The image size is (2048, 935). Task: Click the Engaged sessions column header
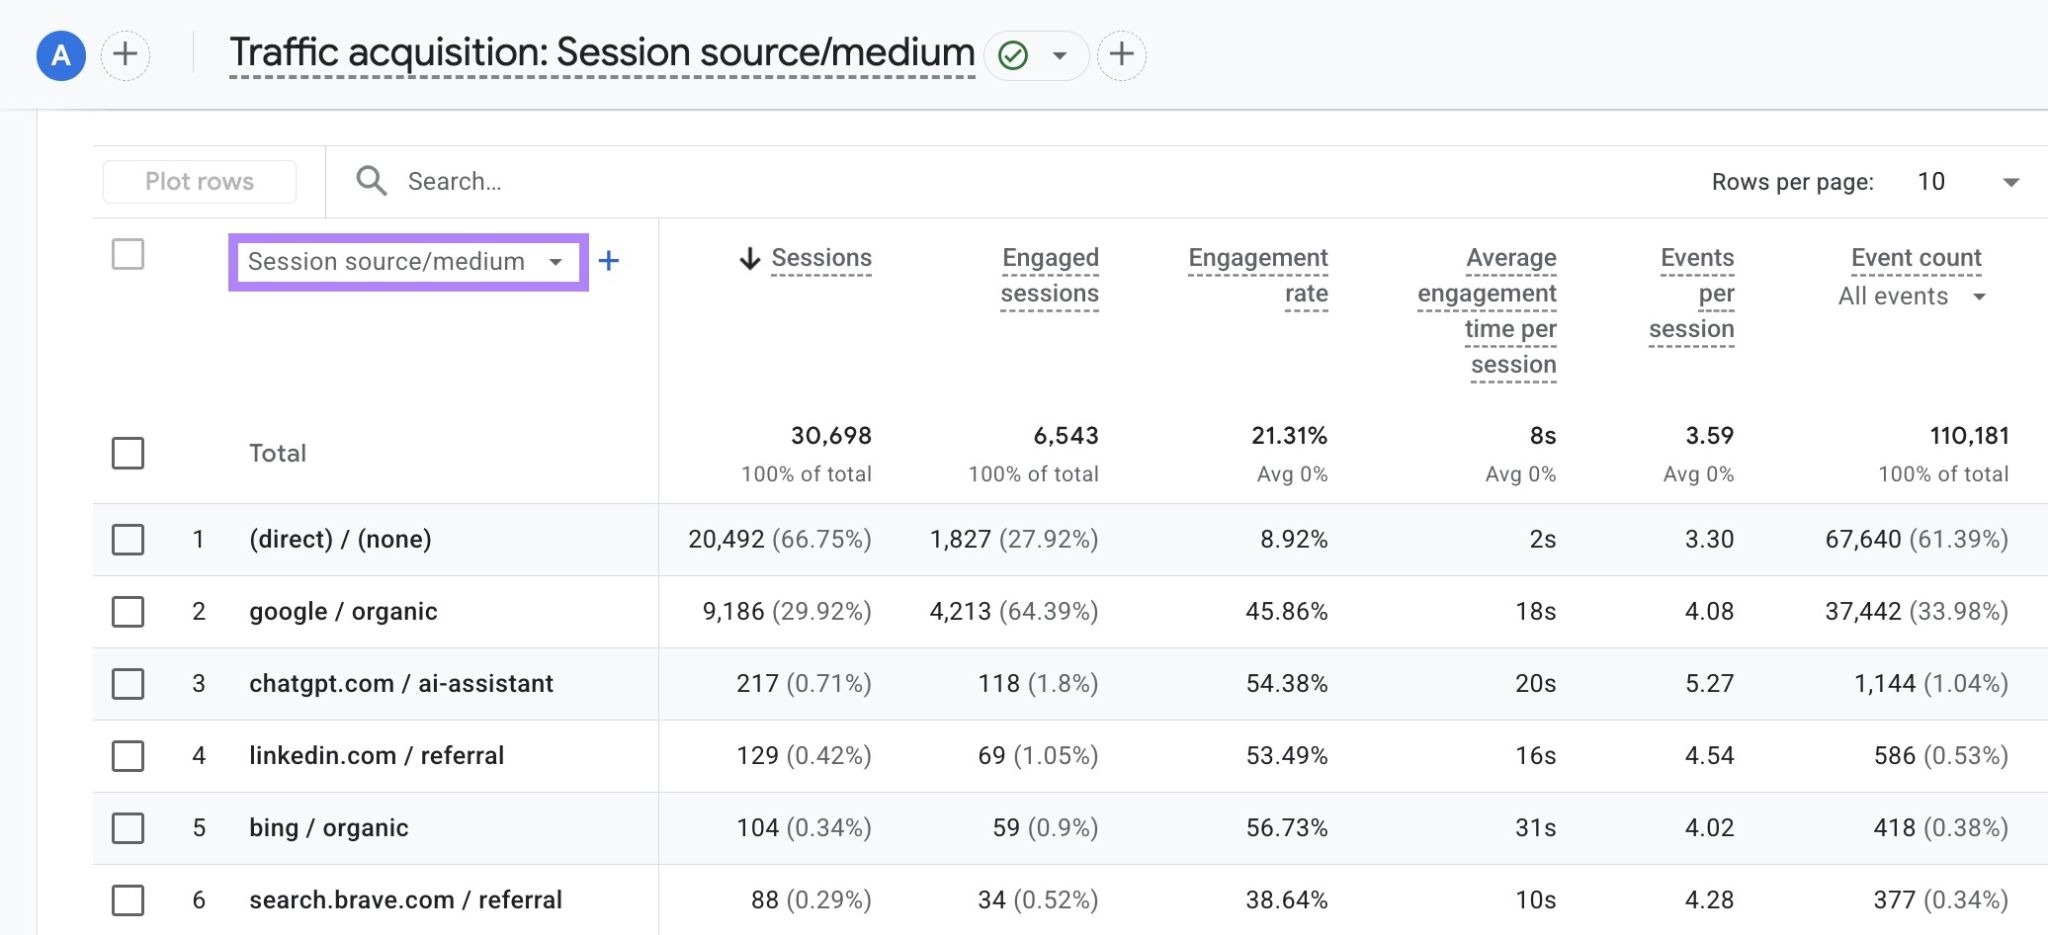click(x=1049, y=276)
